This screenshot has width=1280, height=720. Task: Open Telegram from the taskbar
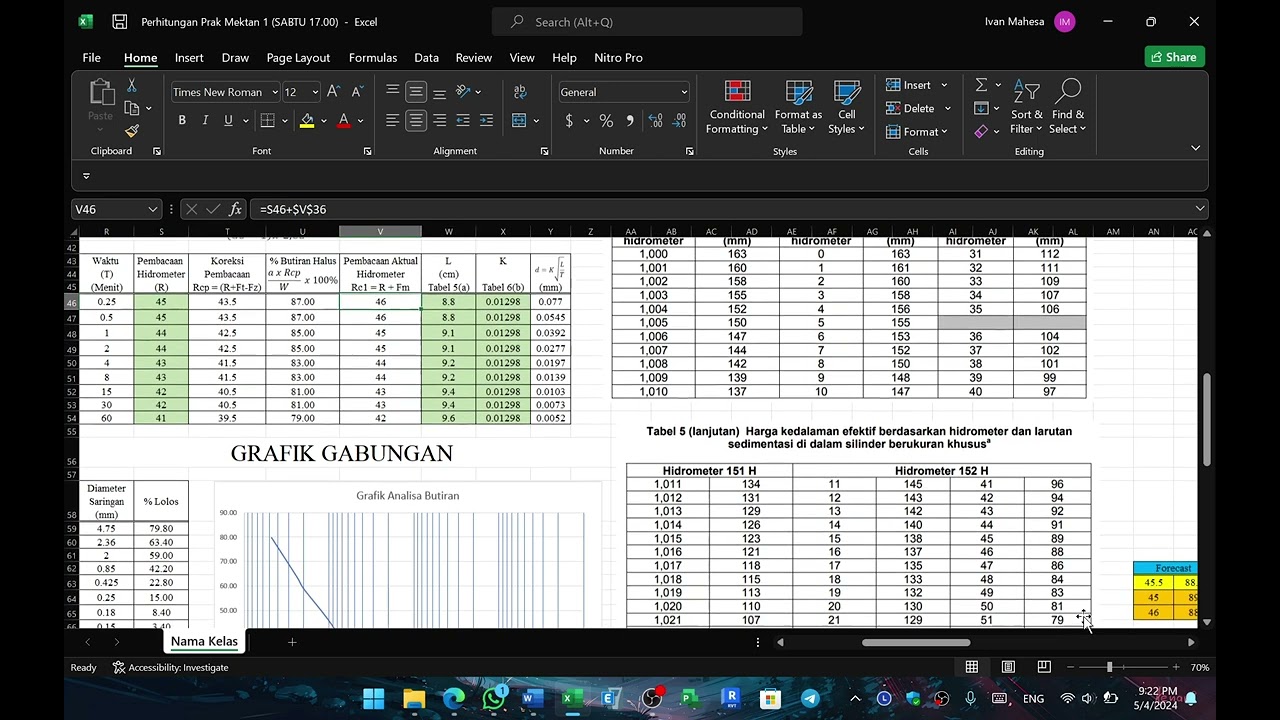[x=810, y=698]
